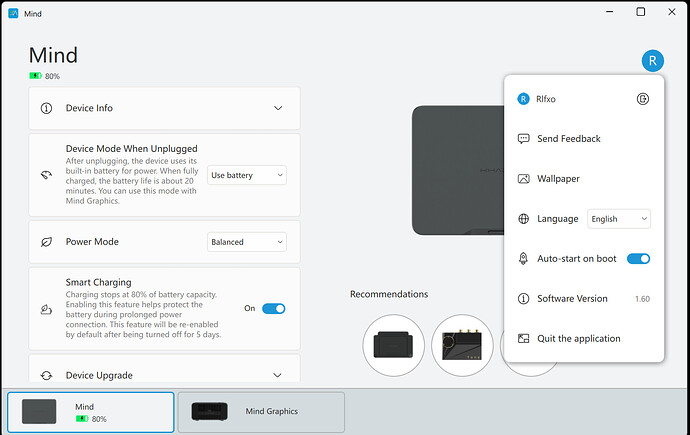Turn off Smart Charging switch
Screen dimensions: 690x435
(x=273, y=308)
